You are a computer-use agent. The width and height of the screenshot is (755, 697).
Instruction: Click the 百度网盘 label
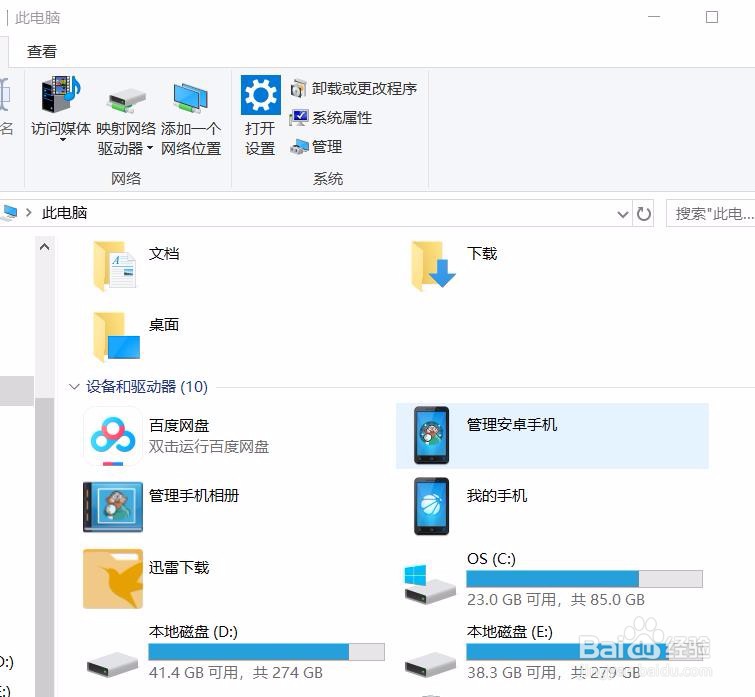[x=179, y=426]
